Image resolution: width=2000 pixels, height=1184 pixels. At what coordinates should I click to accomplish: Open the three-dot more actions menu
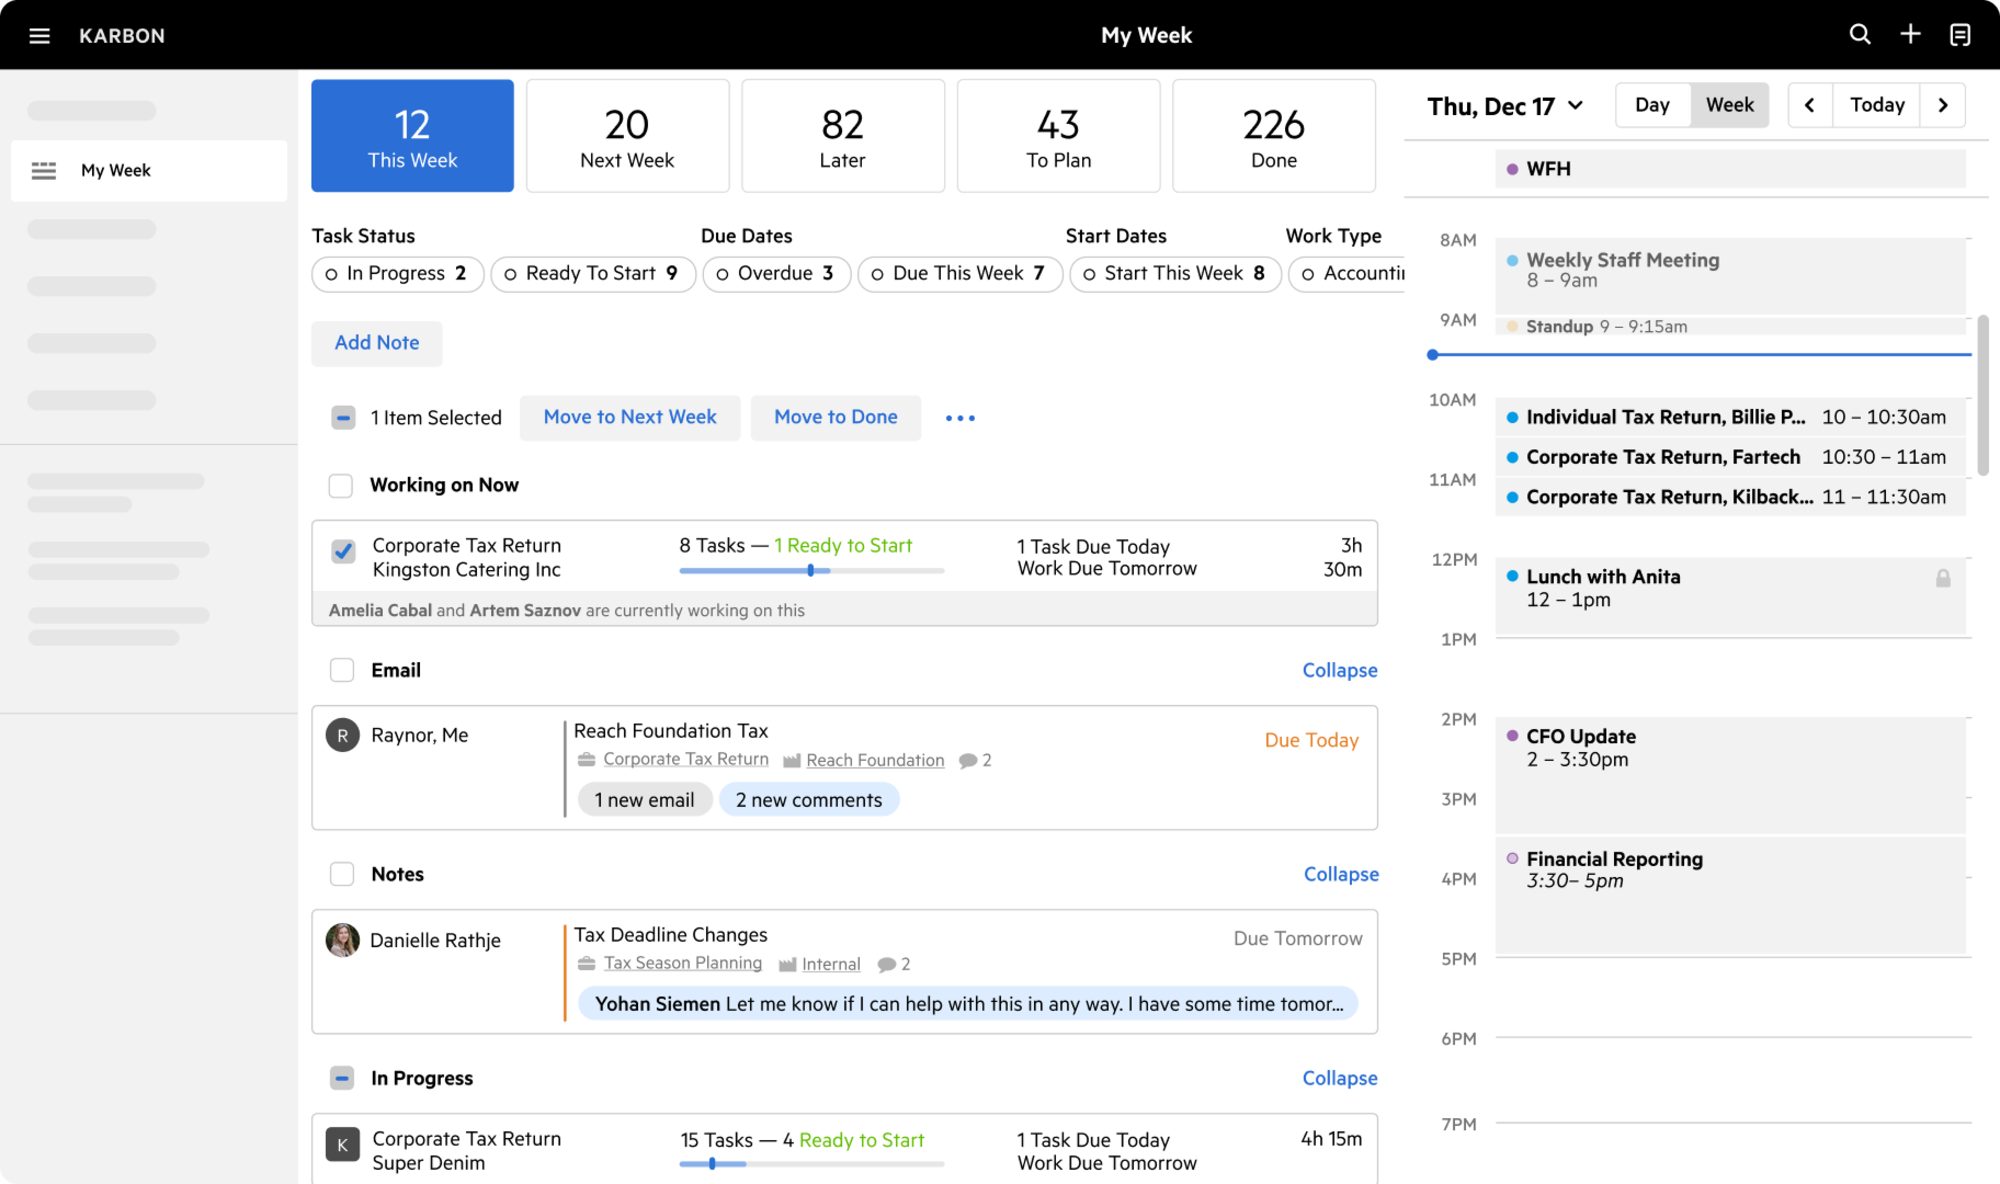coord(960,418)
